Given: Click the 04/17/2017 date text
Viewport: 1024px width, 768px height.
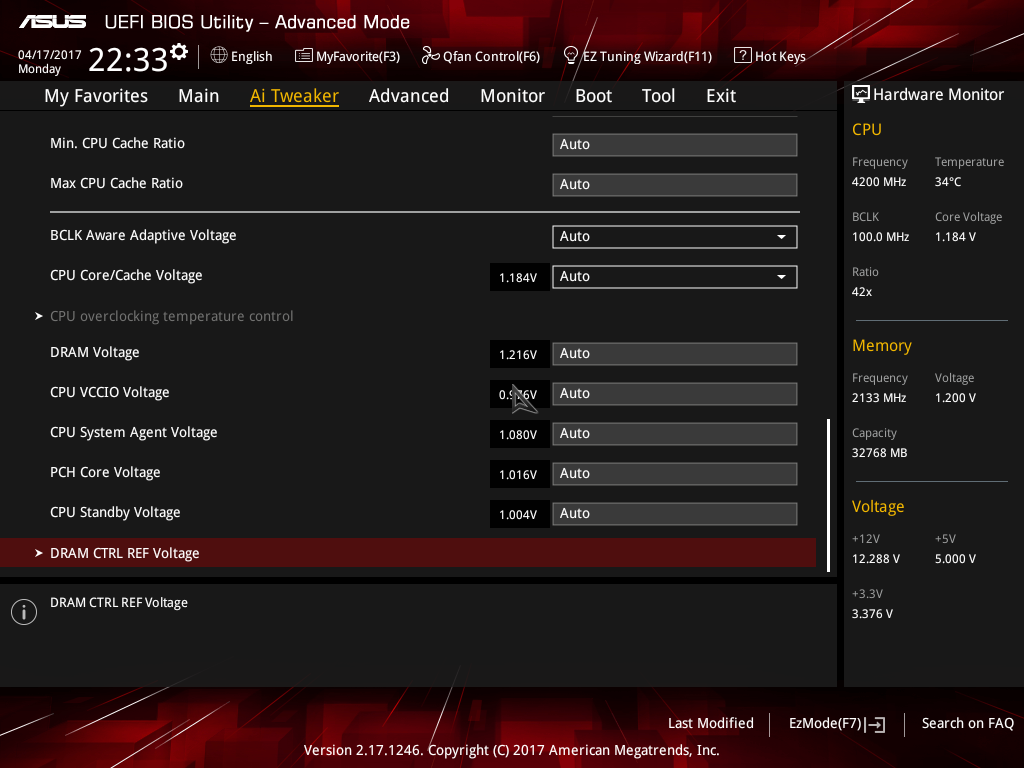Looking at the screenshot, I should [x=50, y=55].
